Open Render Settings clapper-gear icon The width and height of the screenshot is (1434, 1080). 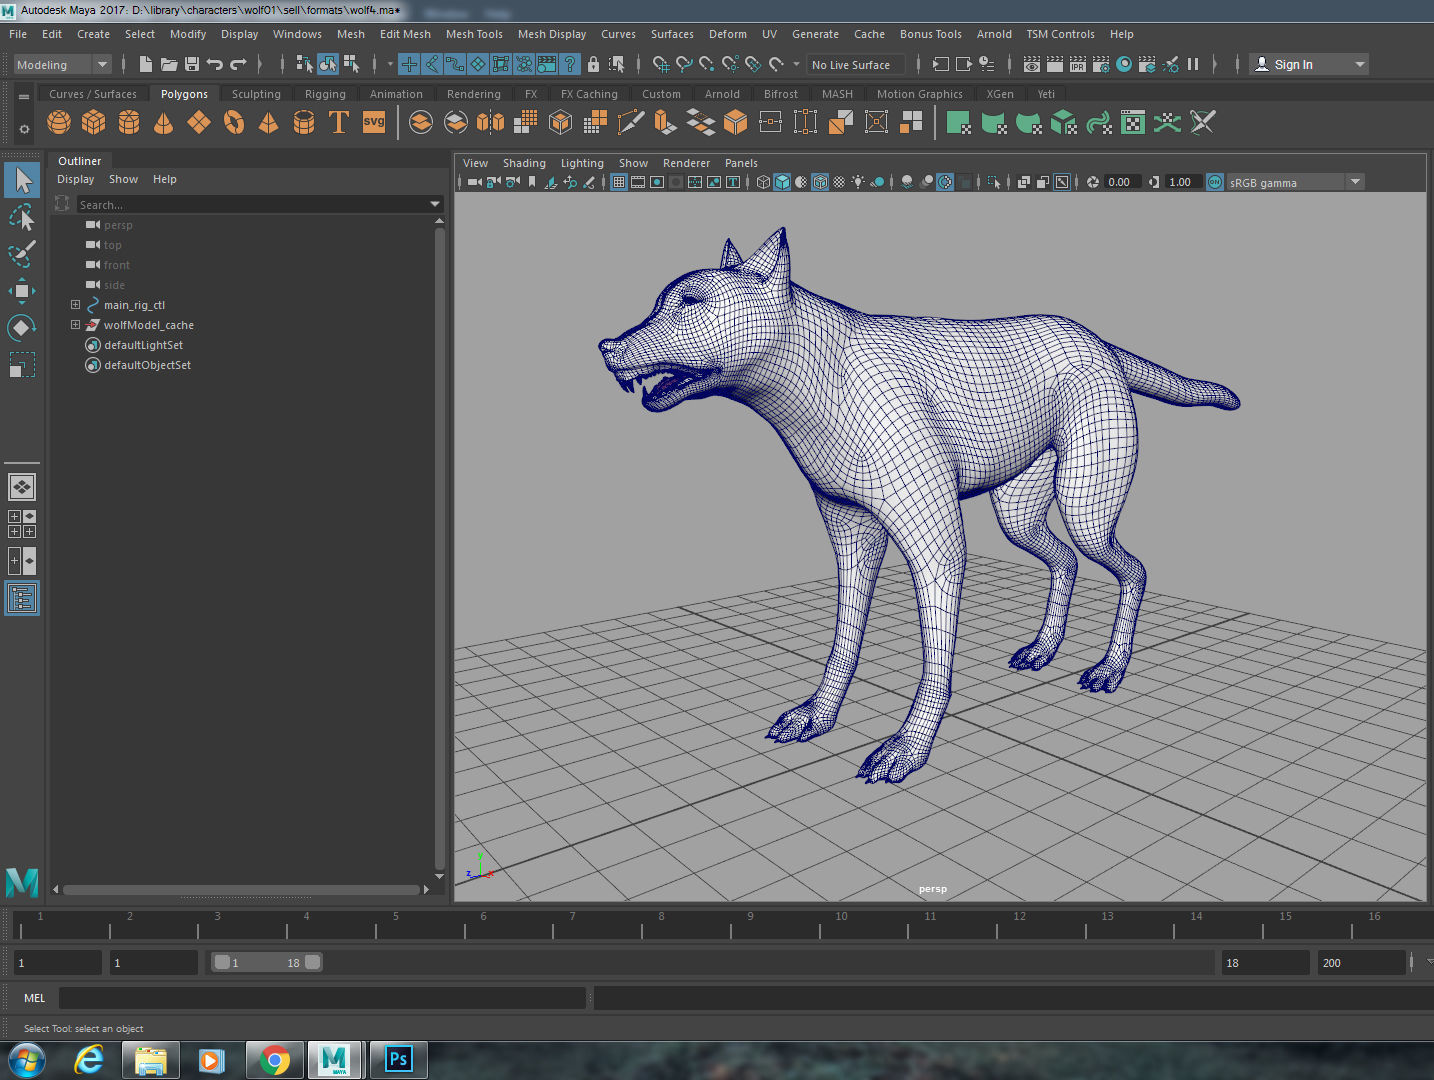tap(1101, 64)
